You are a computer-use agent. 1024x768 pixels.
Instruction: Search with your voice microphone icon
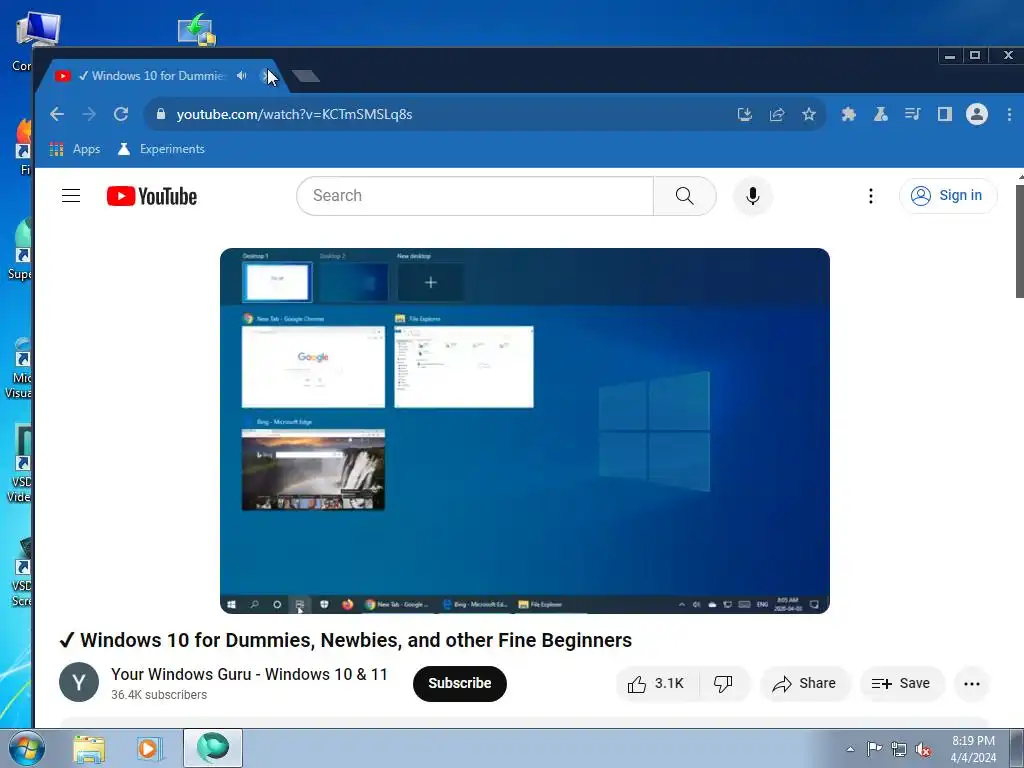point(752,196)
